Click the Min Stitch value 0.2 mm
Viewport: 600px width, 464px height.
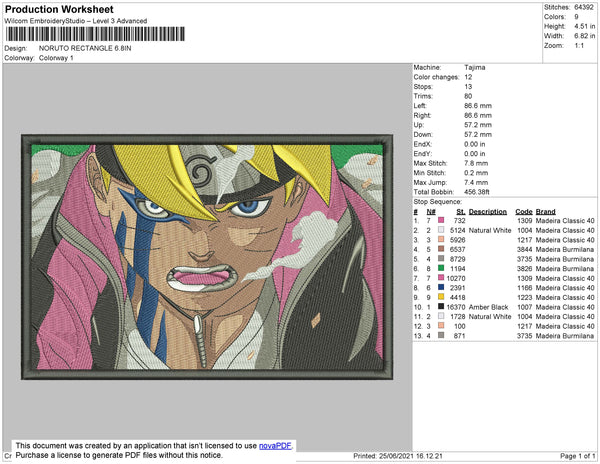coord(476,173)
